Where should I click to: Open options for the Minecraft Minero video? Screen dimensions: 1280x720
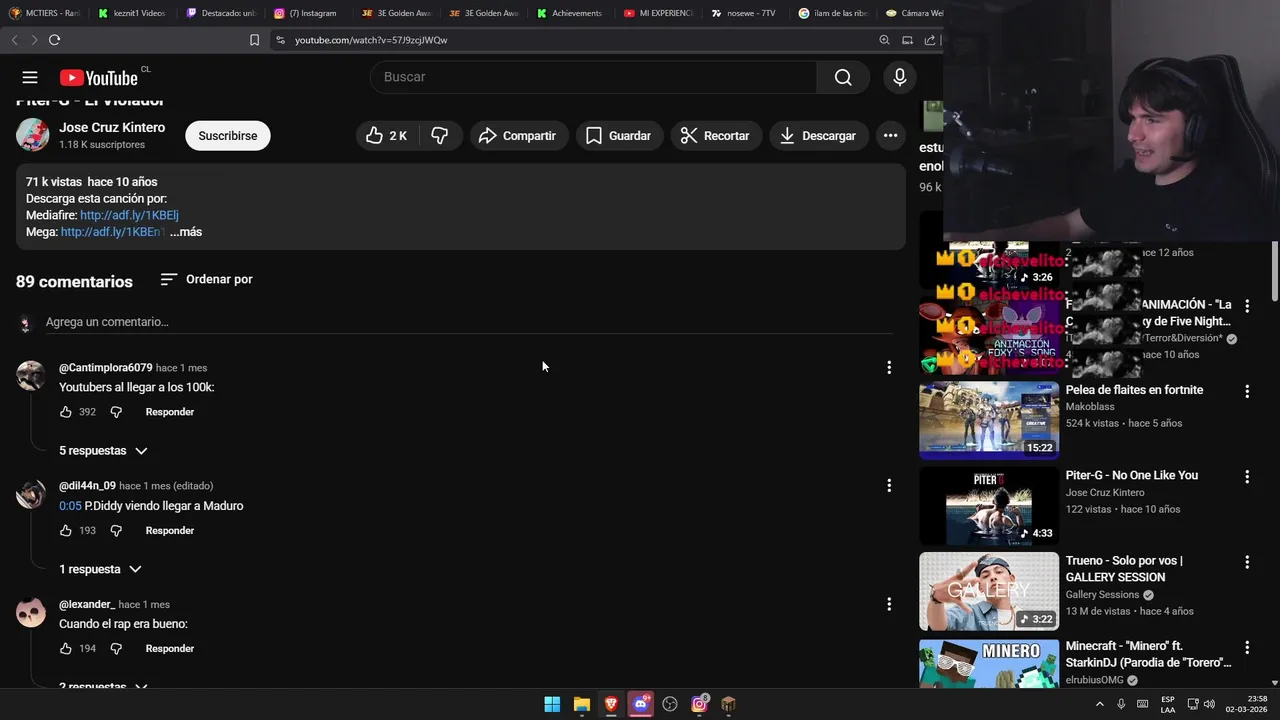1247,648
